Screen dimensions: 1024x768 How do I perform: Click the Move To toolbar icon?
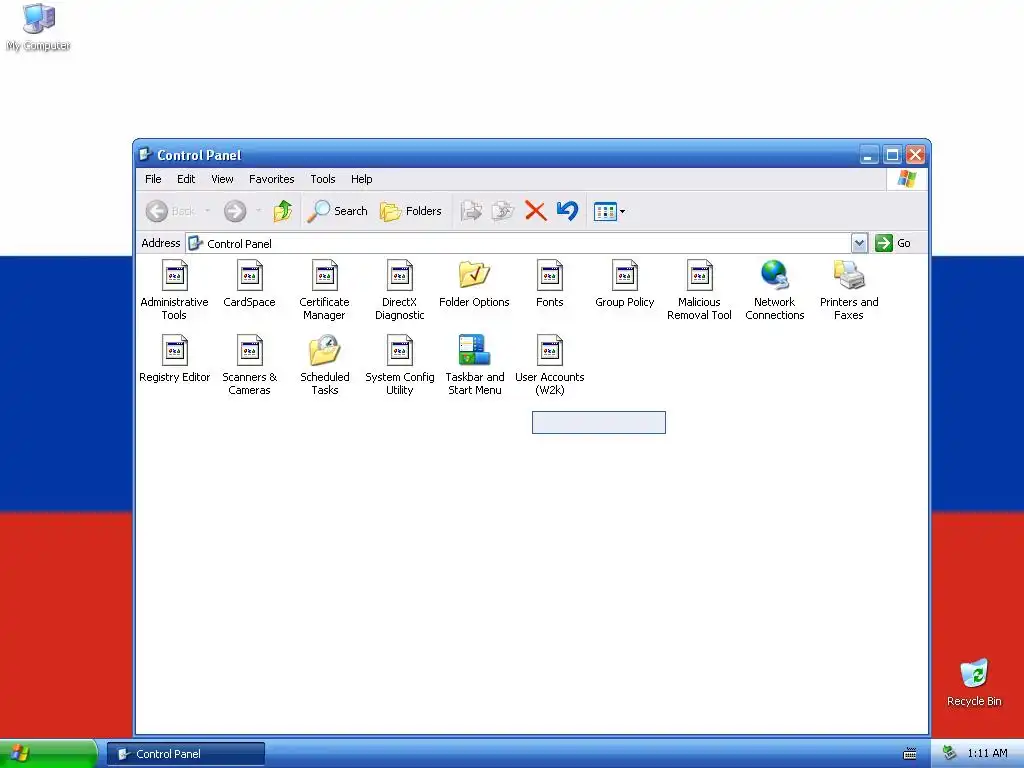tap(471, 211)
